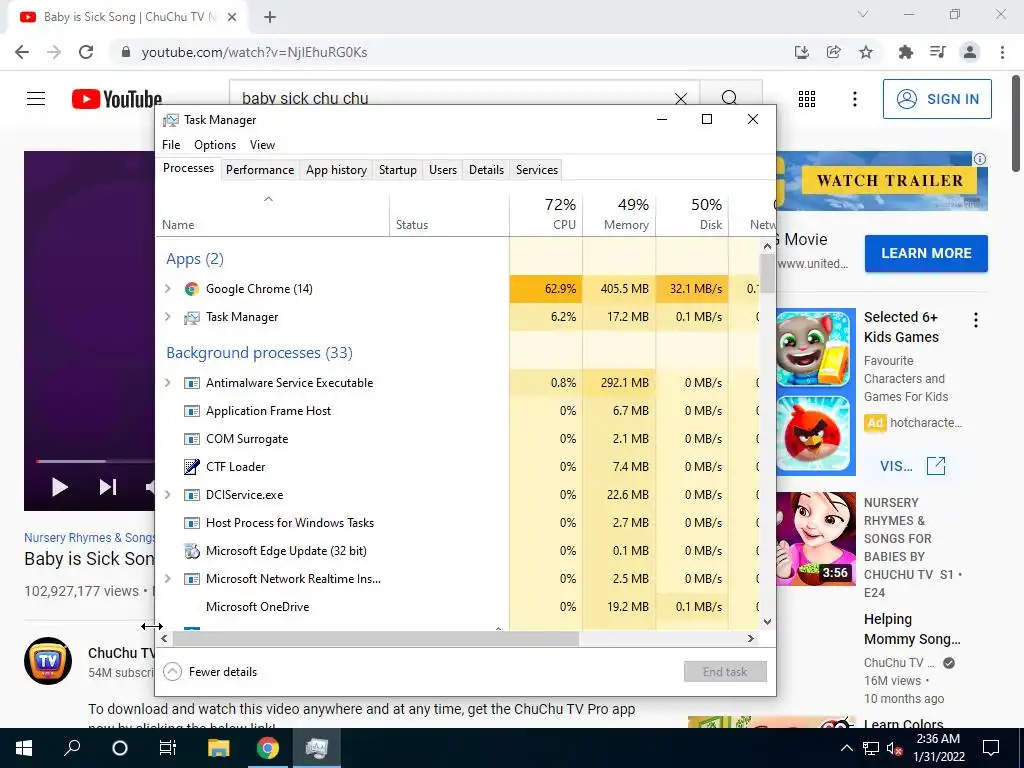Image resolution: width=1024 pixels, height=768 pixels.
Task: Click the Cortana circle on taskbar
Action: pyautogui.click(x=120, y=748)
